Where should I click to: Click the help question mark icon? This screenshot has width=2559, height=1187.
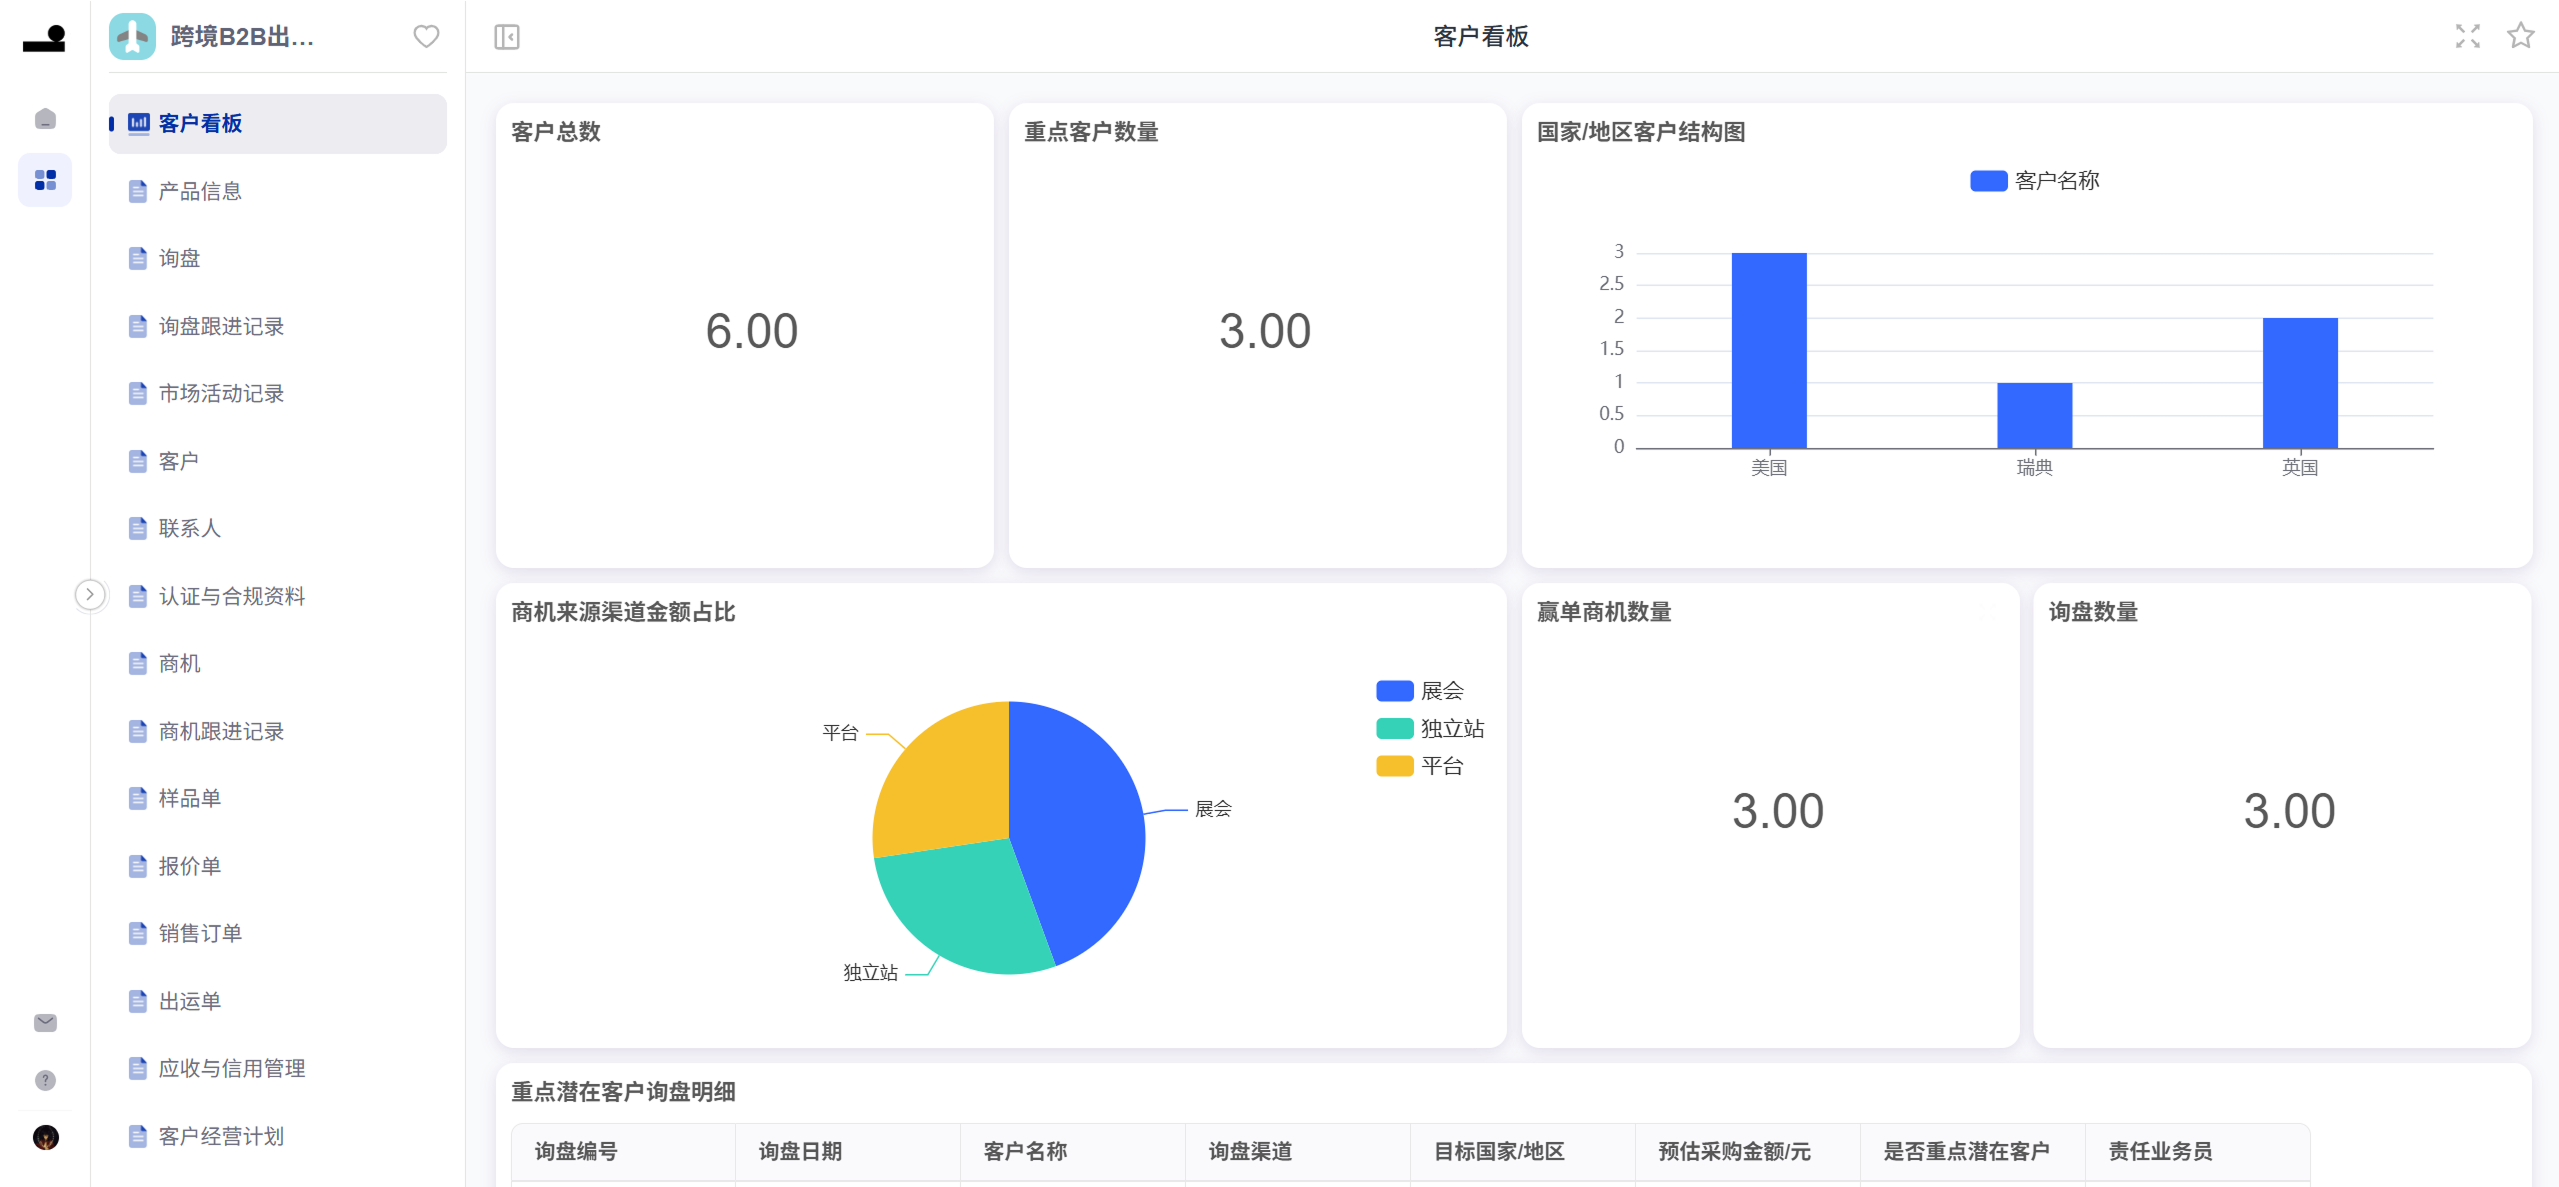(x=44, y=1080)
